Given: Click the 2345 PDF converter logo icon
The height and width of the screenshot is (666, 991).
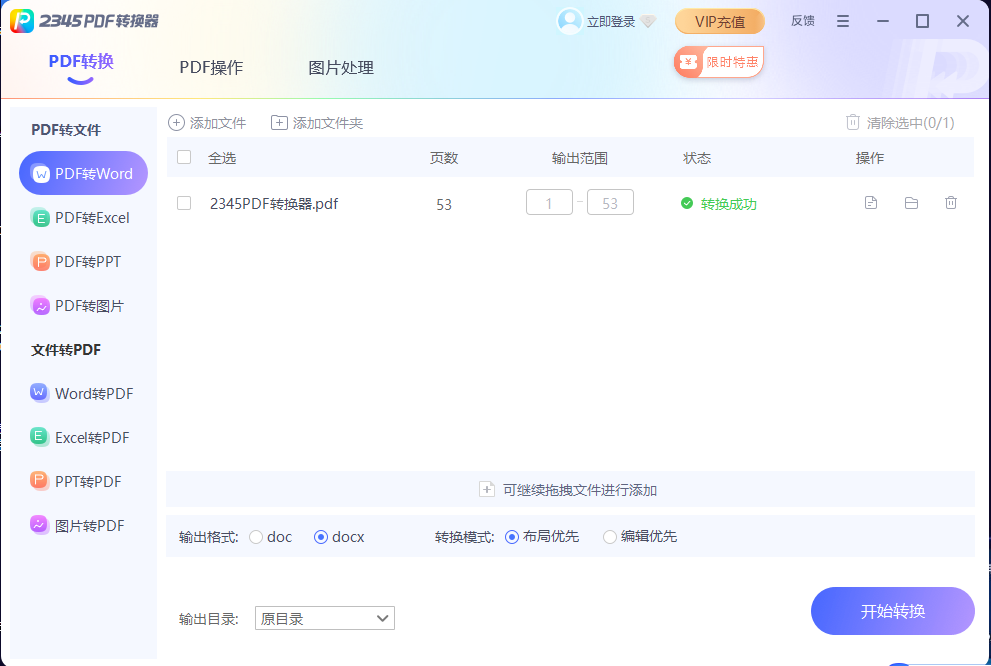Looking at the screenshot, I should (x=22, y=21).
